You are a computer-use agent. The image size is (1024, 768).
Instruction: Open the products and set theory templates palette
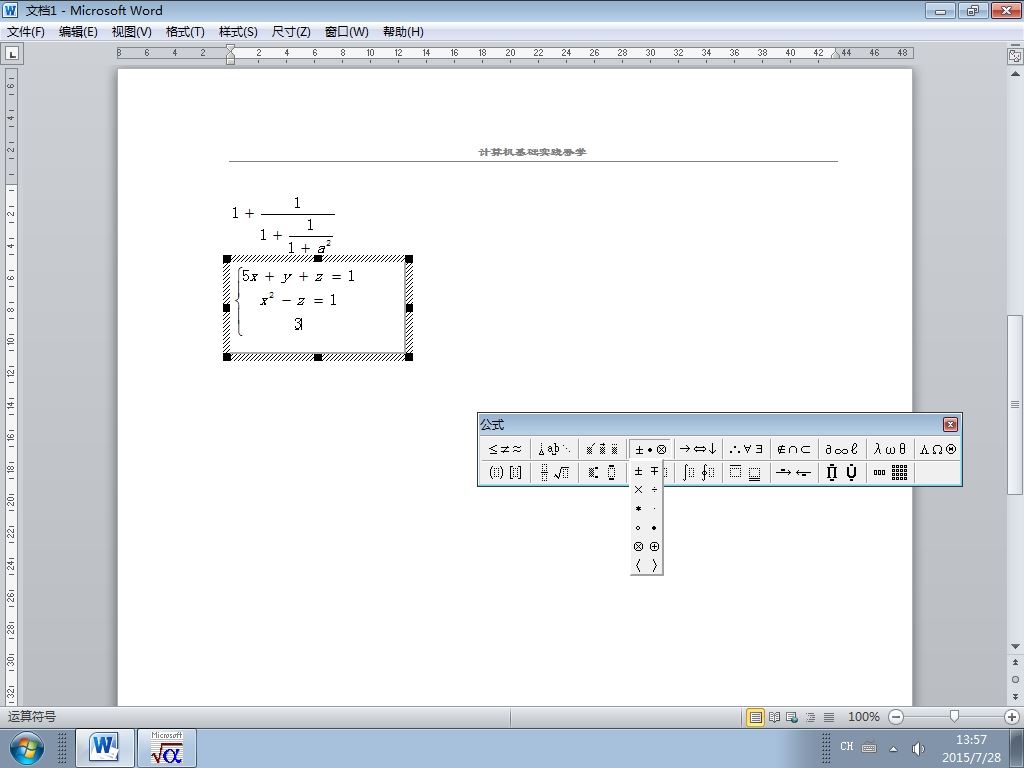(842, 473)
